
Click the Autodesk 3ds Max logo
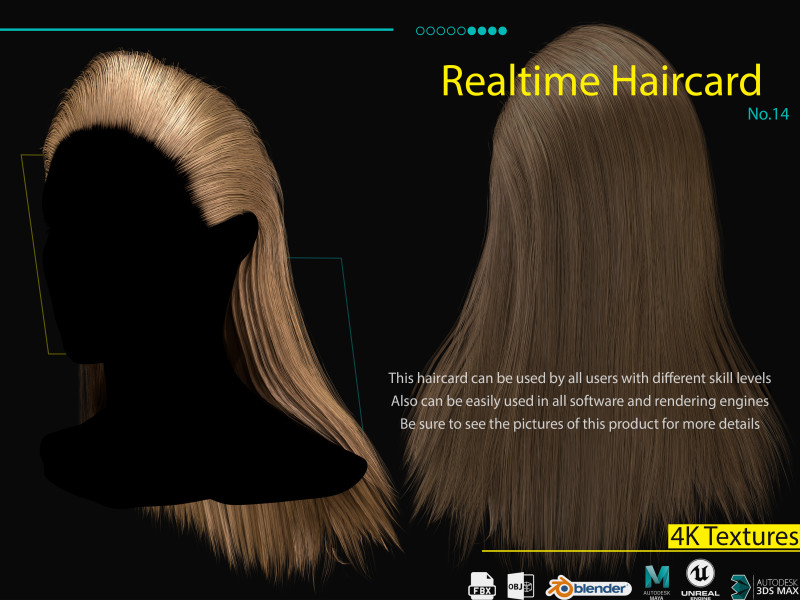766,585
